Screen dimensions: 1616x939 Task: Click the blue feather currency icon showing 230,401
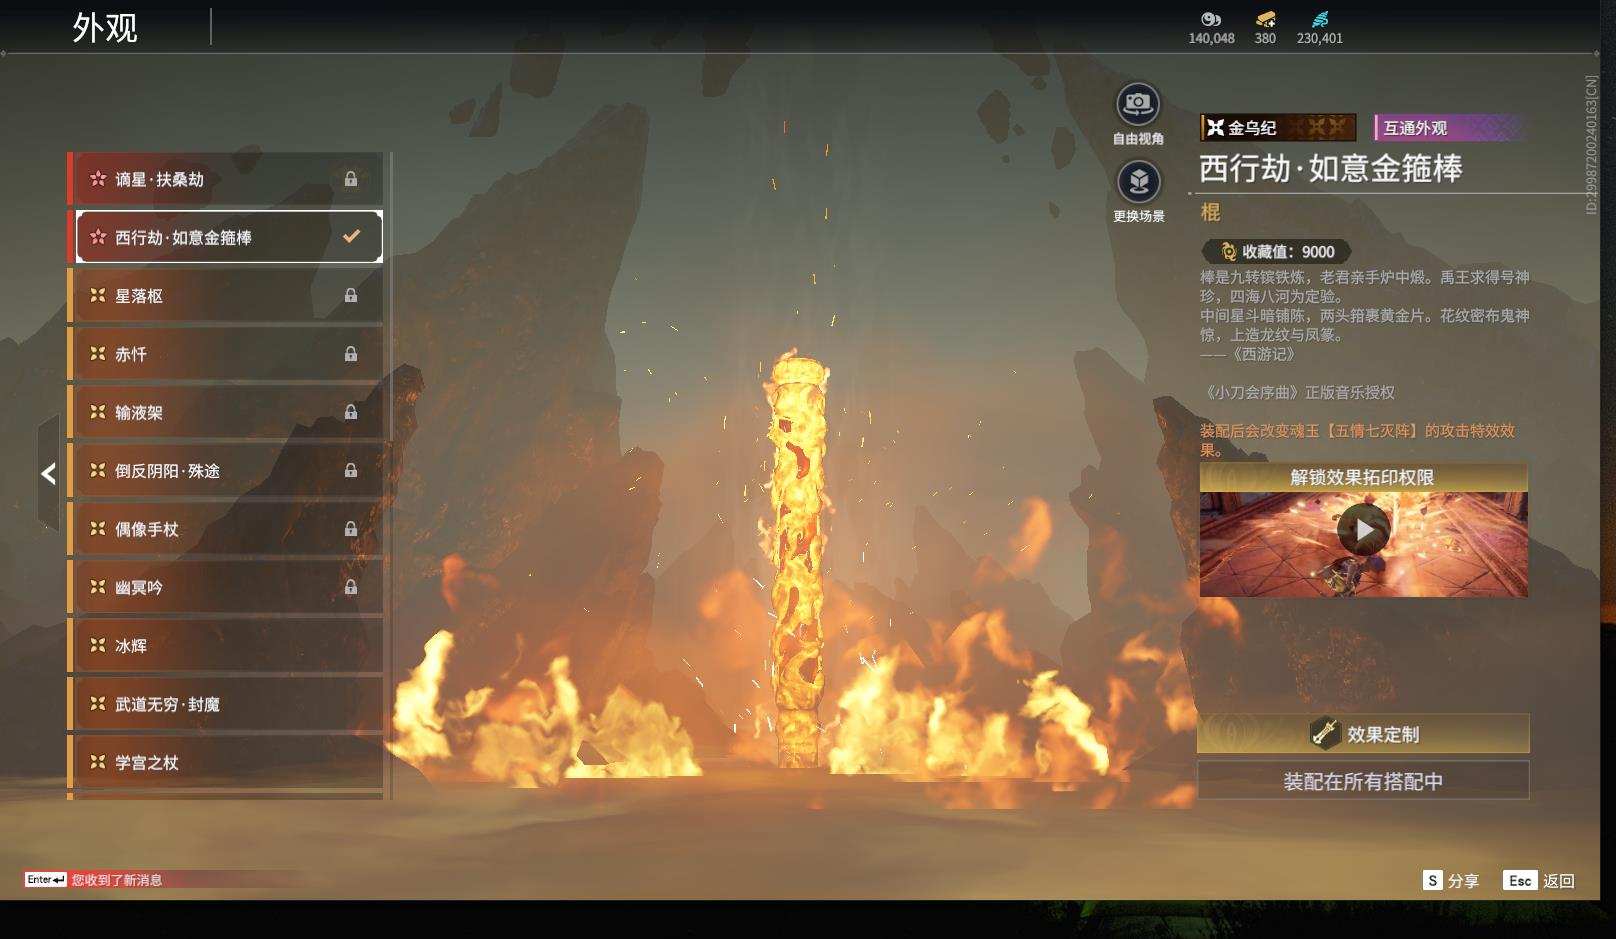tap(1320, 19)
